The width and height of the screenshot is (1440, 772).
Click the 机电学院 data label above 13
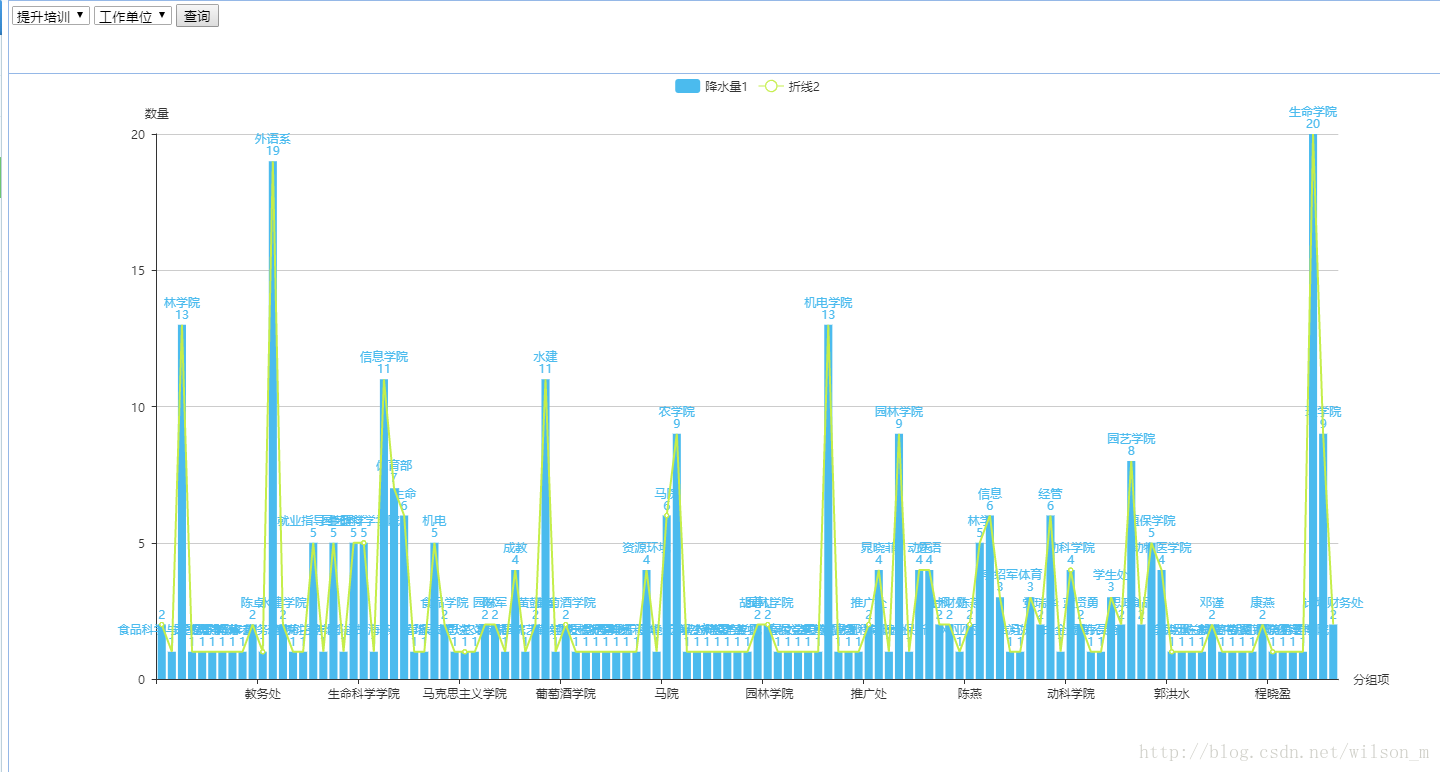tap(828, 302)
